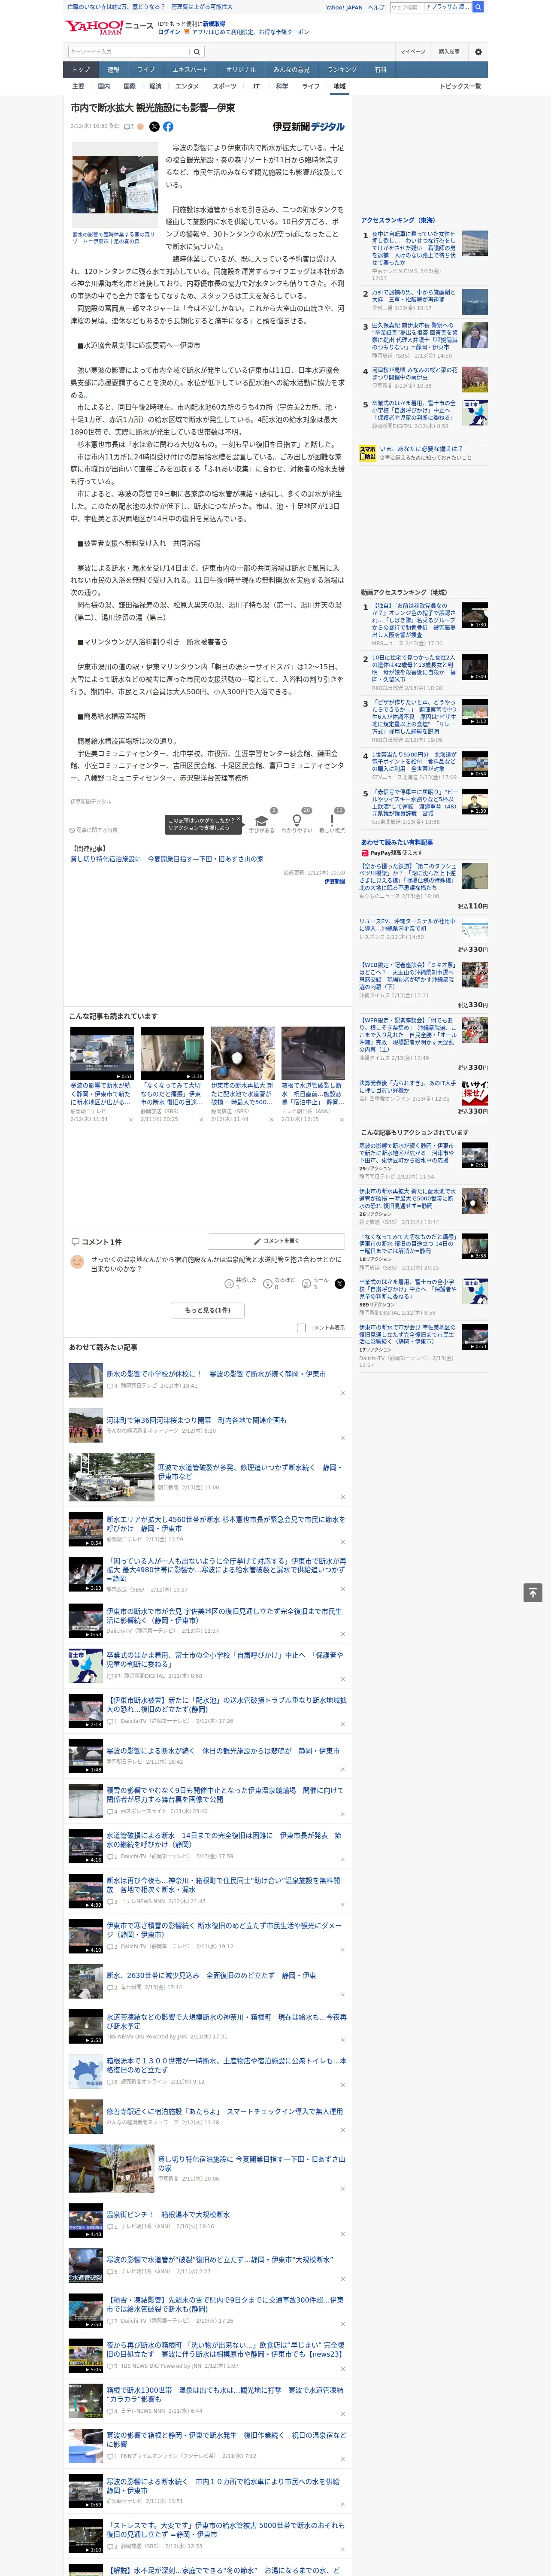
Task: Click 記事に関する報告 report icon link
Action: [94, 830]
